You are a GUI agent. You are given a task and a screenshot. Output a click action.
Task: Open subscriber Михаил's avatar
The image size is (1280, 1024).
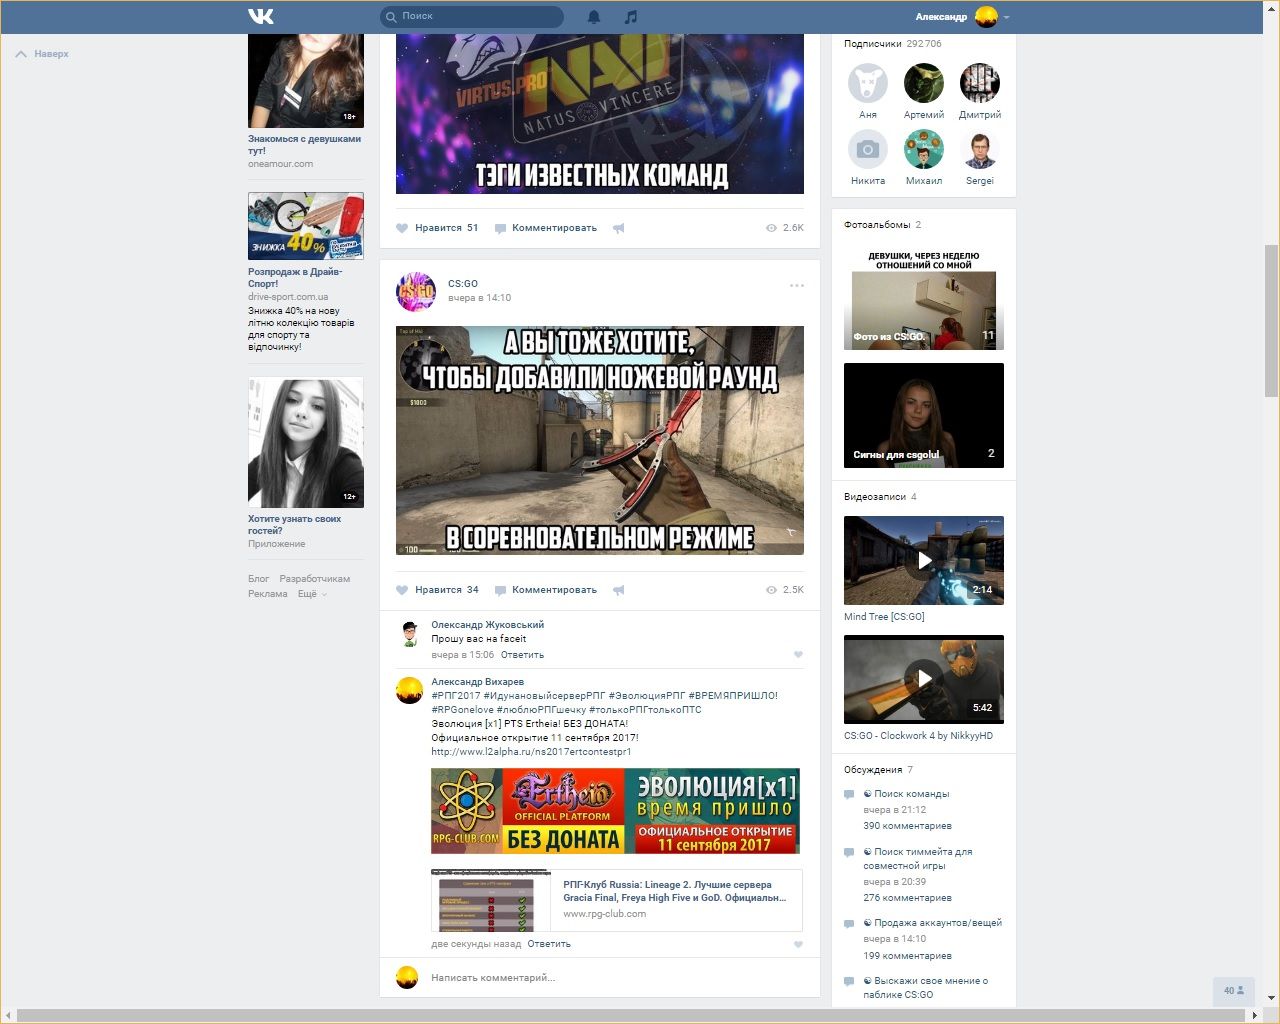coord(924,150)
